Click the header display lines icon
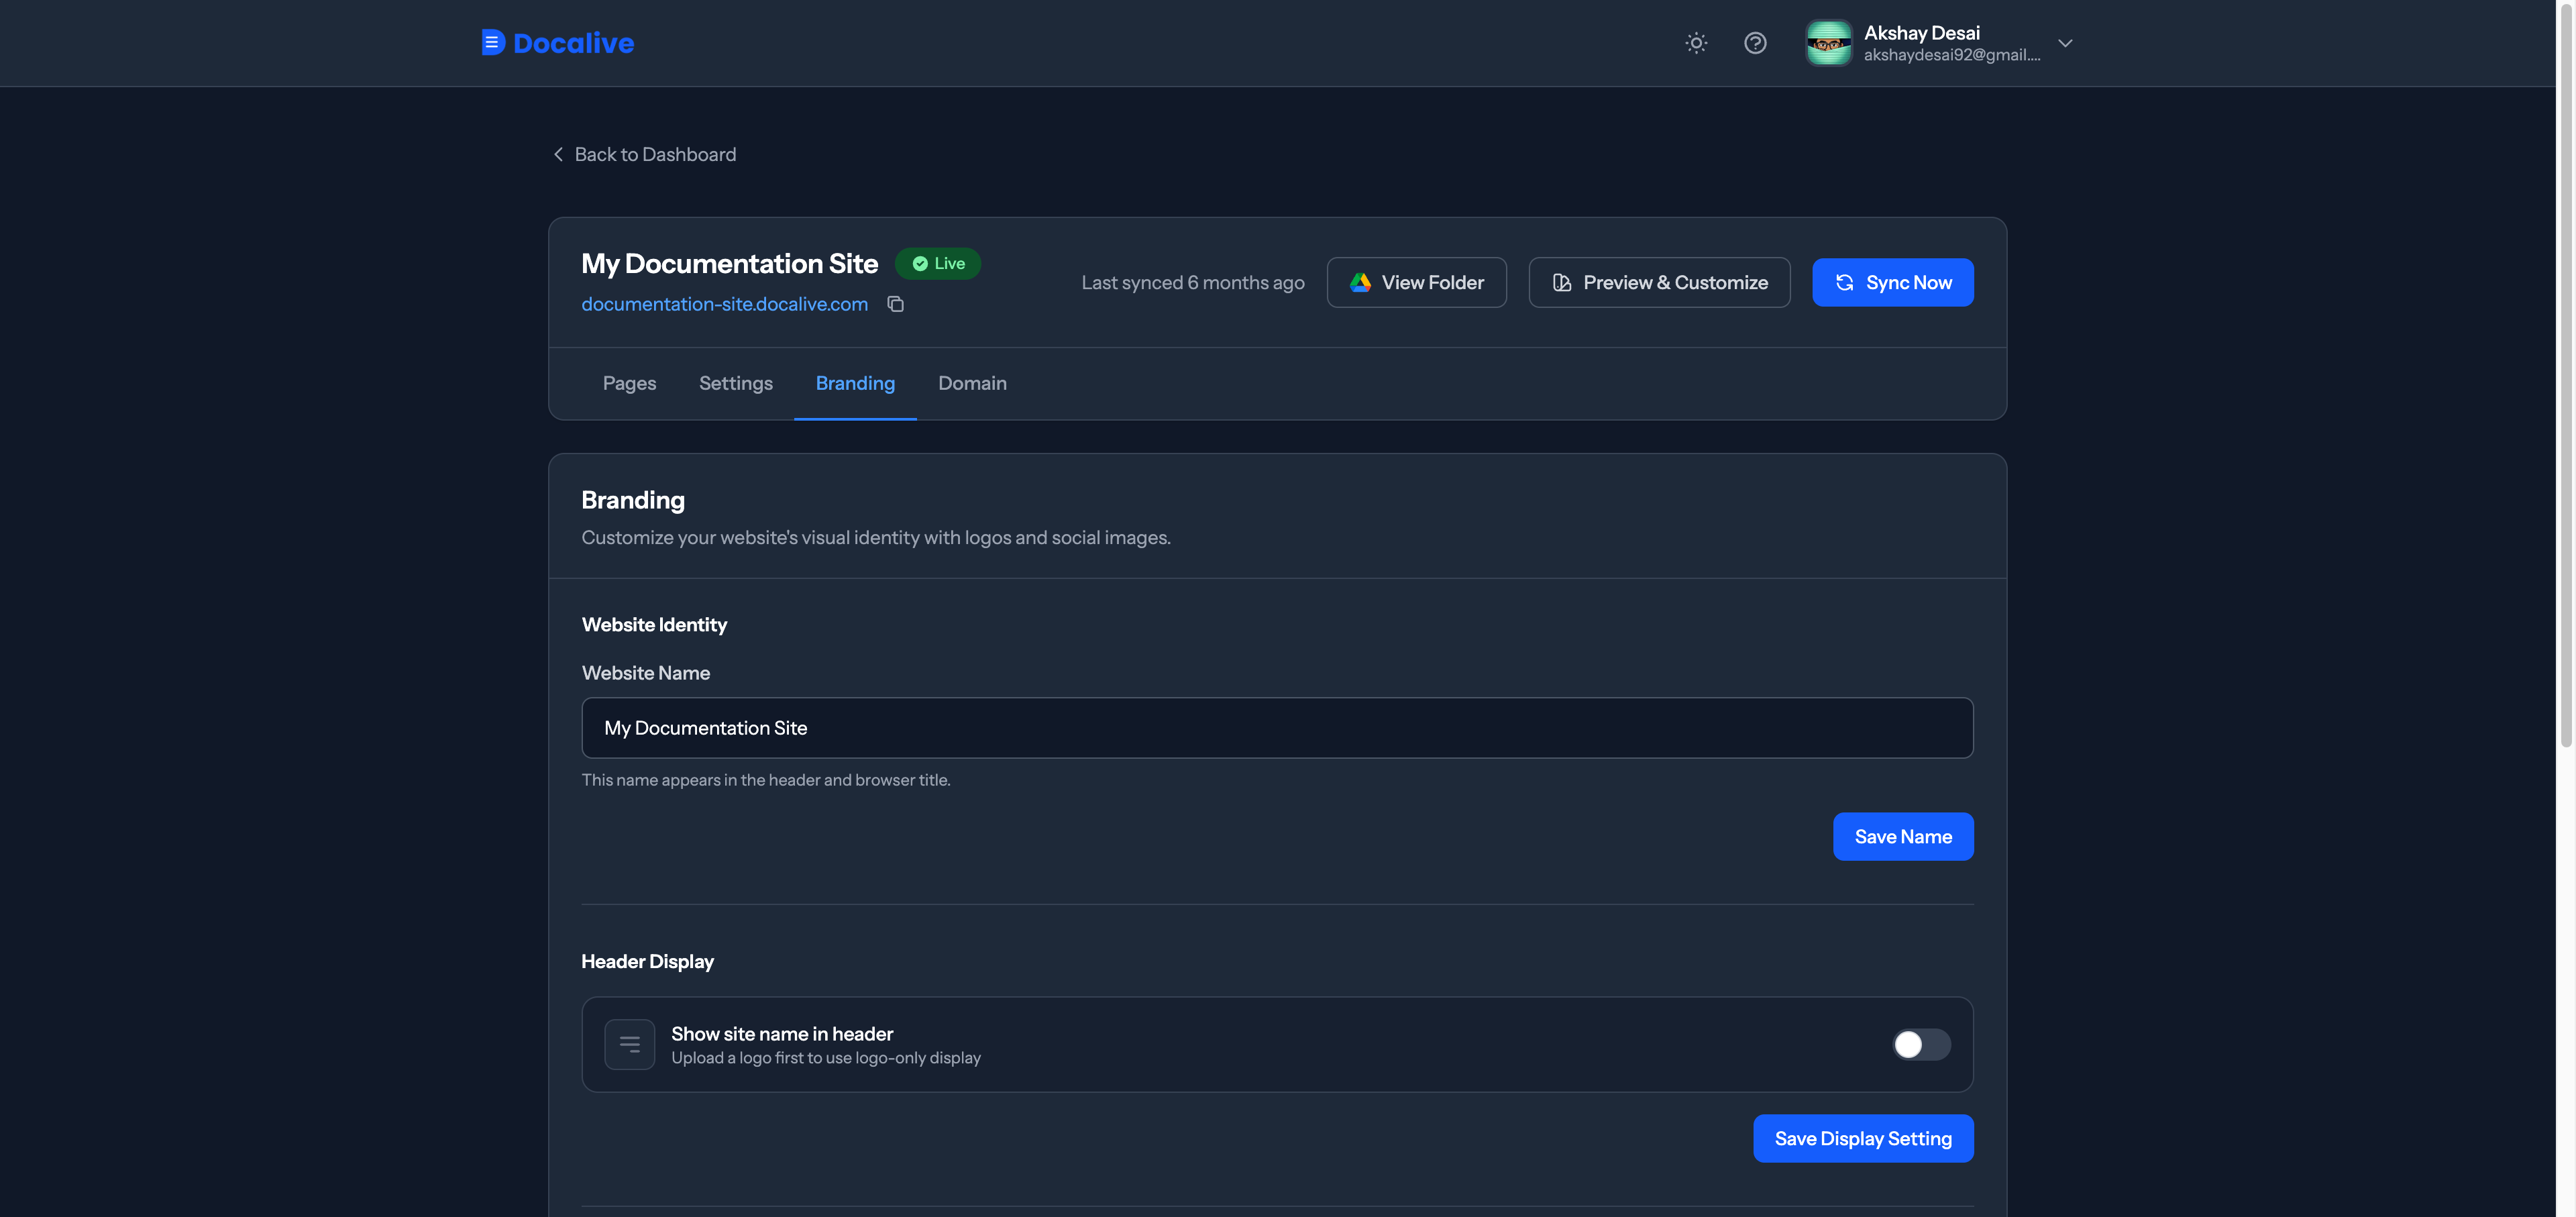This screenshot has width=2576, height=1217. tap(629, 1044)
